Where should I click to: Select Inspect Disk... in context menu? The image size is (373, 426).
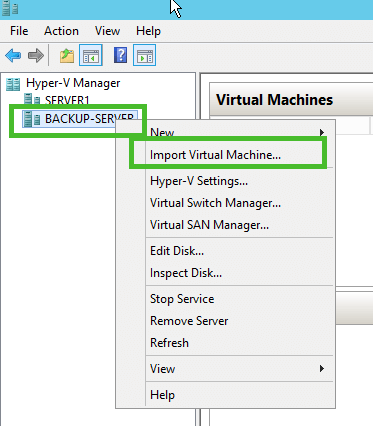tap(186, 273)
